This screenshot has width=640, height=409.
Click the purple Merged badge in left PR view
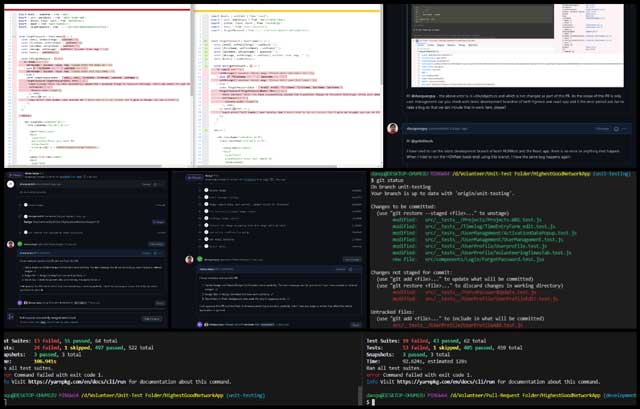12,176
